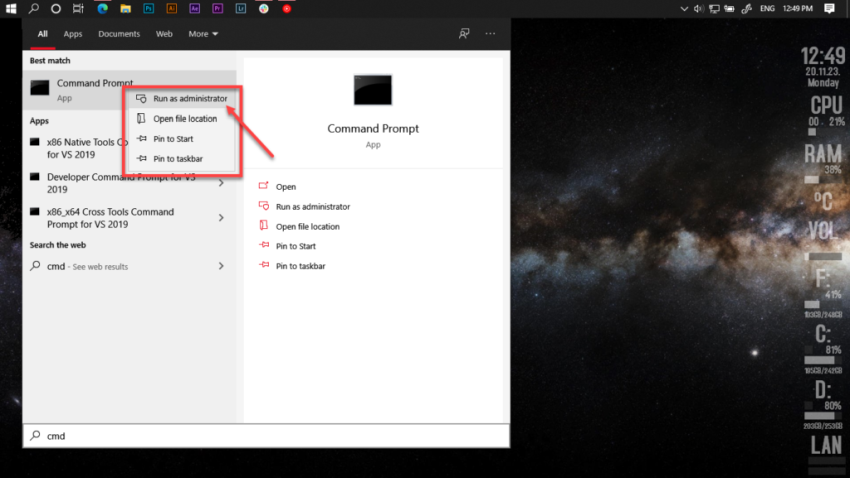Click the Search the web heading
The height and width of the screenshot is (478, 850).
(57, 245)
